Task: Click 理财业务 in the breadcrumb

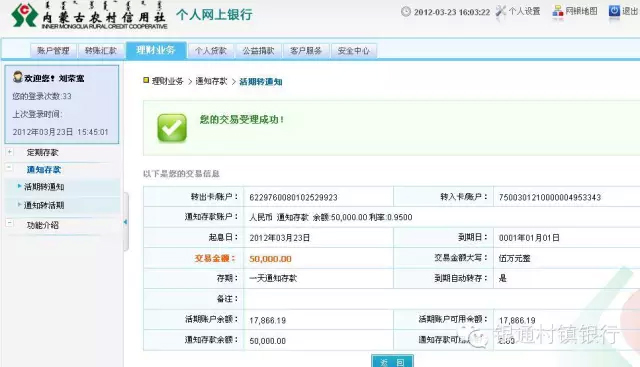Action: point(167,81)
